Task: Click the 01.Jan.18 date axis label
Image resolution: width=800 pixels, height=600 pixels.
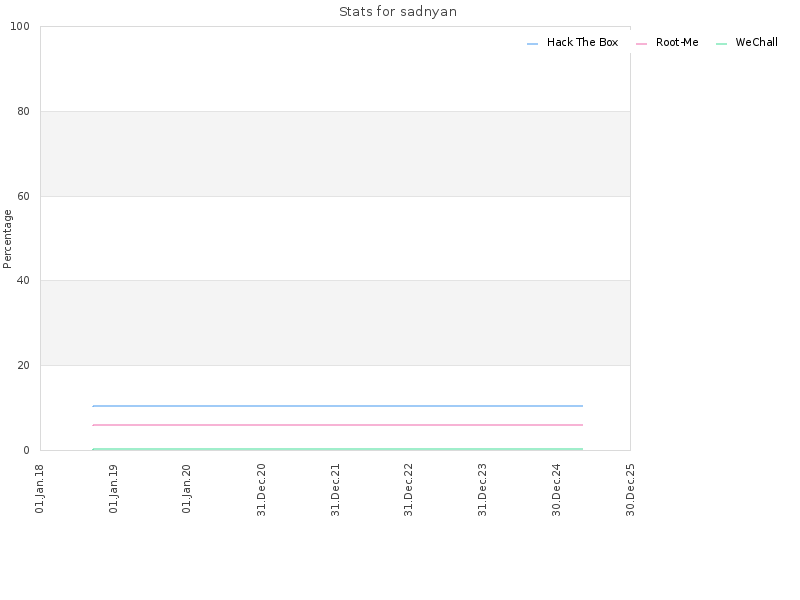Action: [x=39, y=489]
